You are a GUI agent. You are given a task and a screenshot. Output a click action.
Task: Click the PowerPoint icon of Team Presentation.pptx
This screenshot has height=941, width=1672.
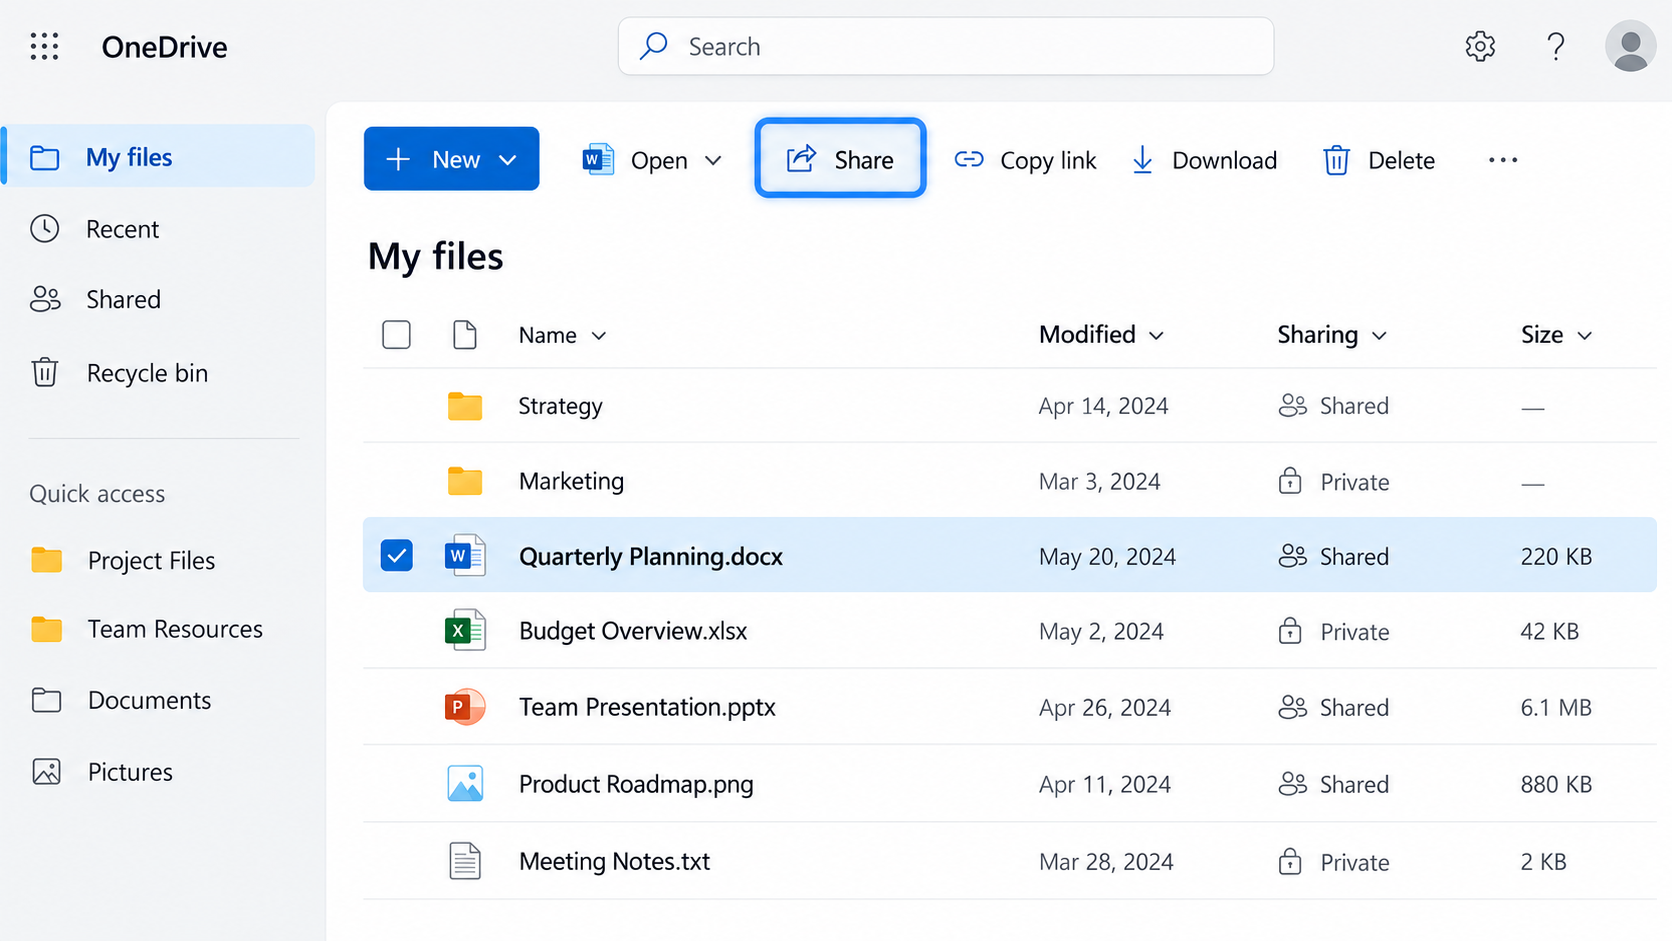pyautogui.click(x=465, y=707)
